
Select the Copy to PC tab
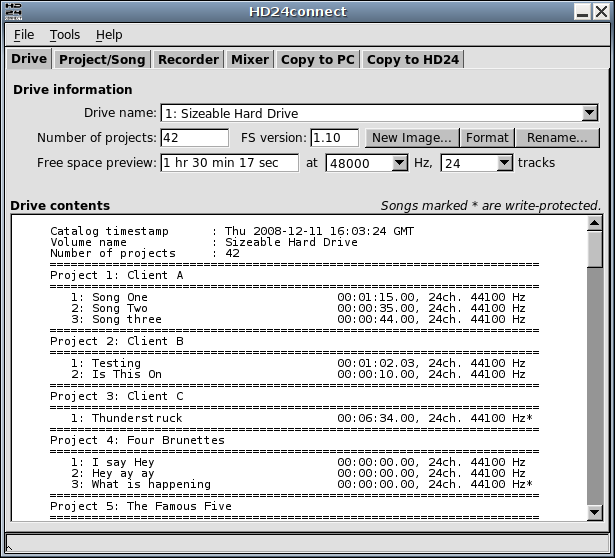[x=317, y=60]
